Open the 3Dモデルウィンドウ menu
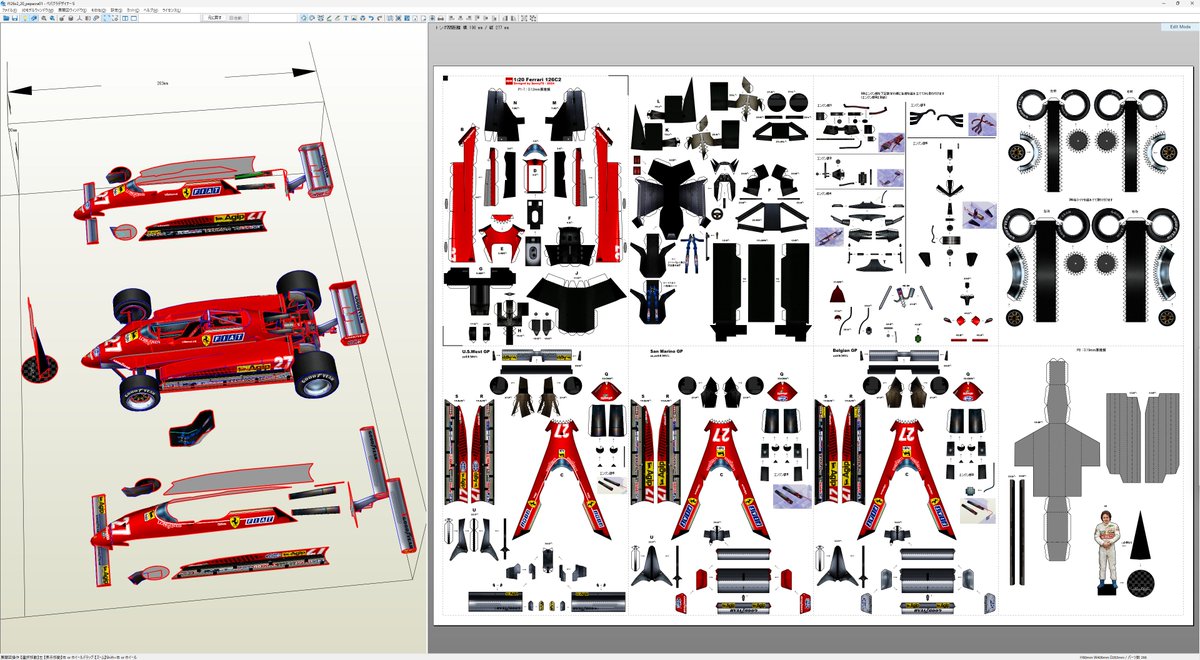This screenshot has width=1200, height=660. point(38,10)
